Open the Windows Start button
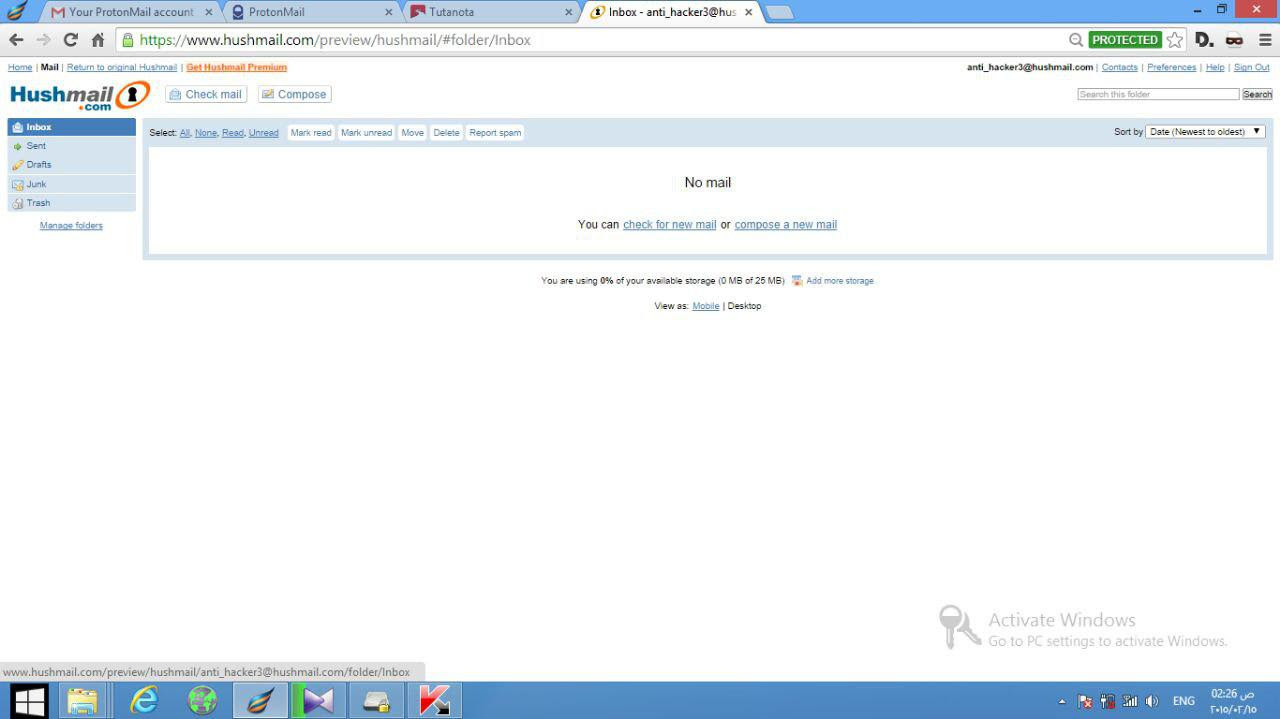The image size is (1280, 719). 29,701
